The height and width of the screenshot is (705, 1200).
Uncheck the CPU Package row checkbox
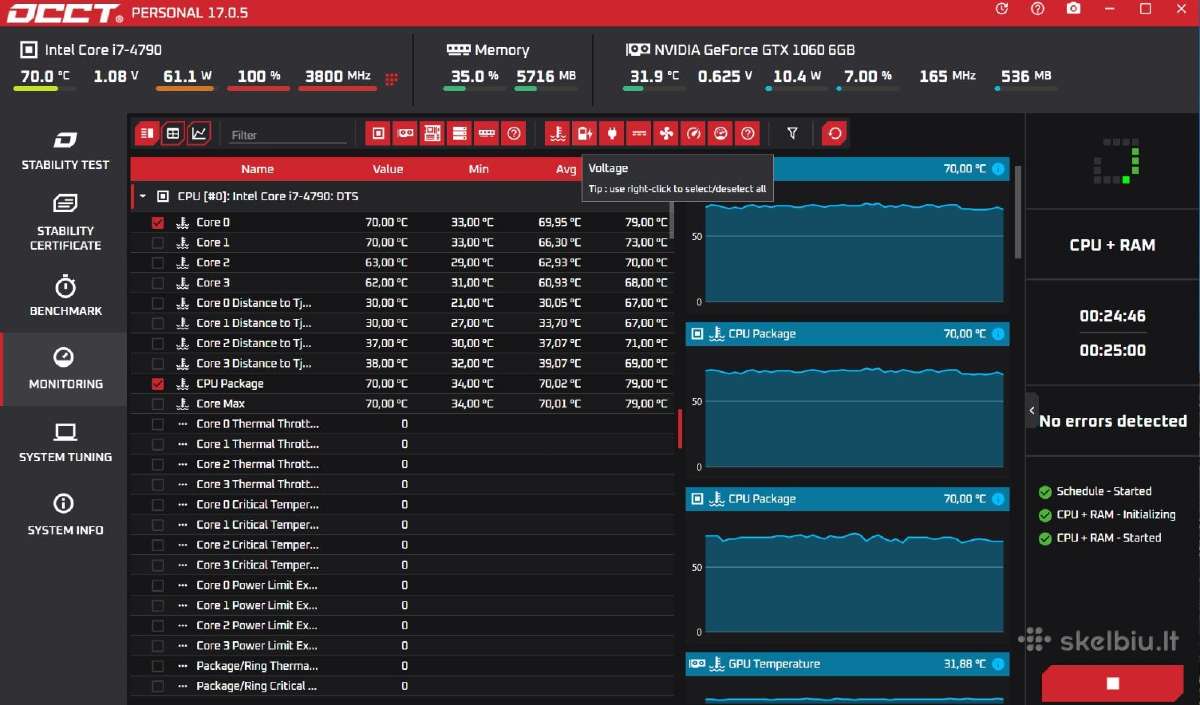157,383
